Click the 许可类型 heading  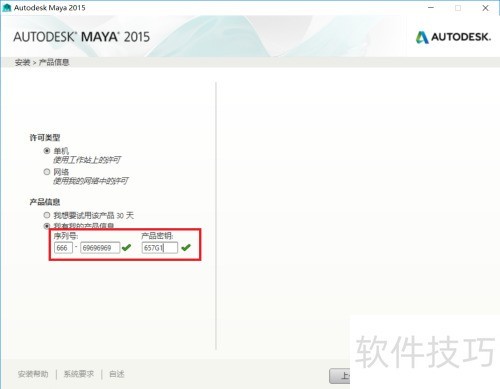tap(45, 137)
